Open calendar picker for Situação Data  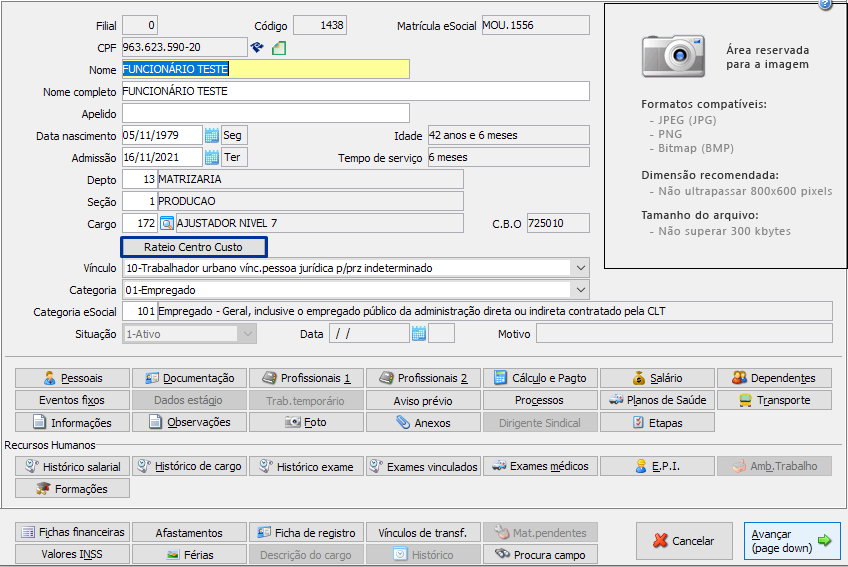tap(419, 334)
